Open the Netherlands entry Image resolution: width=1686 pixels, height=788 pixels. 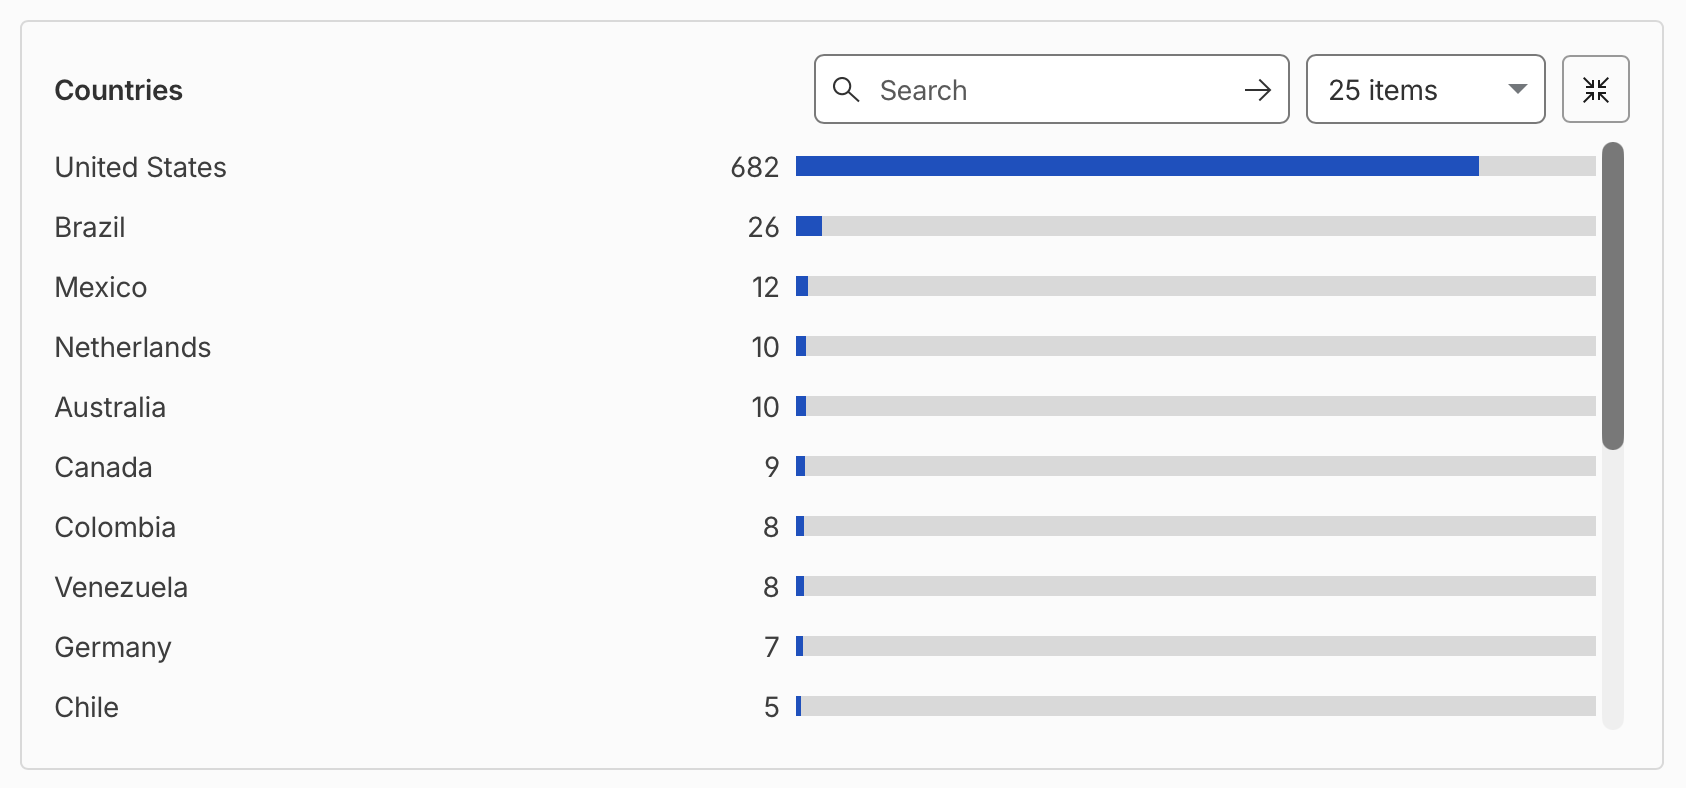point(133,347)
